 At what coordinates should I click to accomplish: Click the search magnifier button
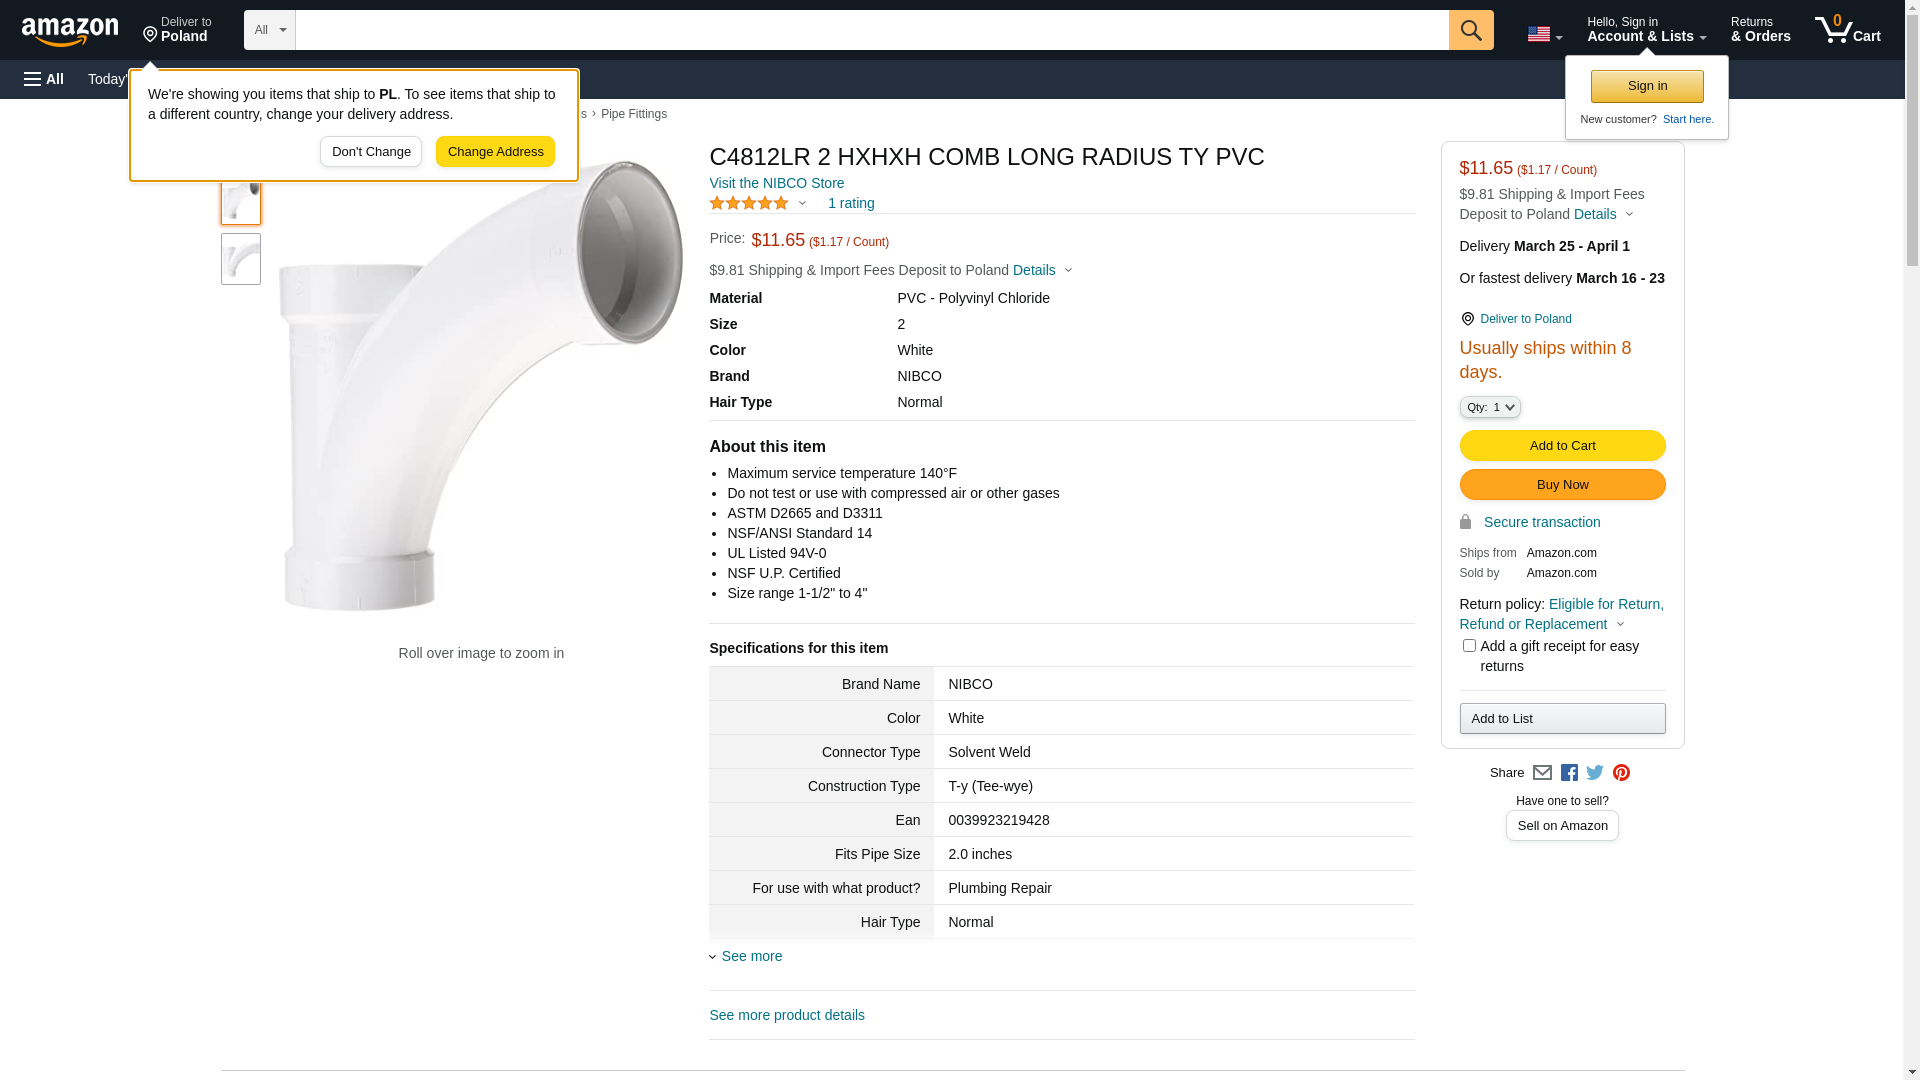1470,30
